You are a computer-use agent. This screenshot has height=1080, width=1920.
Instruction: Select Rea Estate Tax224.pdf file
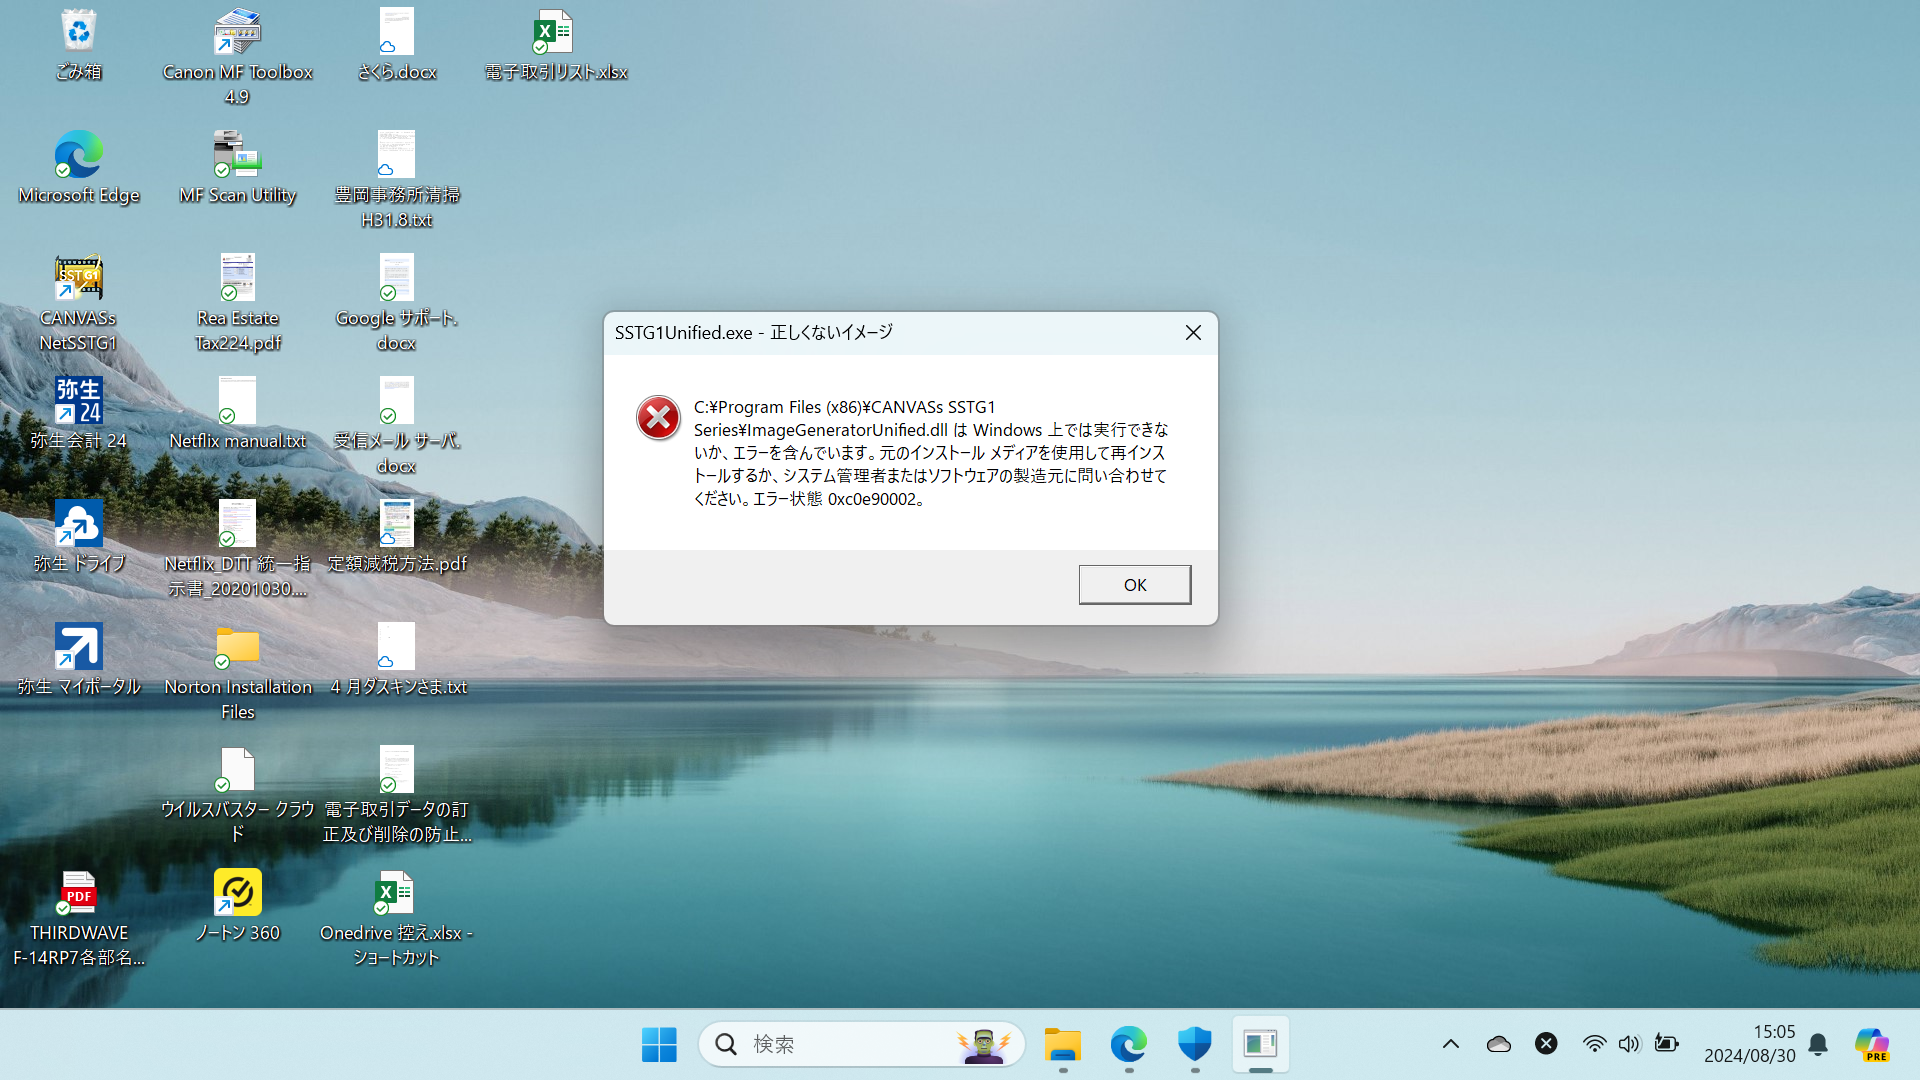click(x=237, y=303)
